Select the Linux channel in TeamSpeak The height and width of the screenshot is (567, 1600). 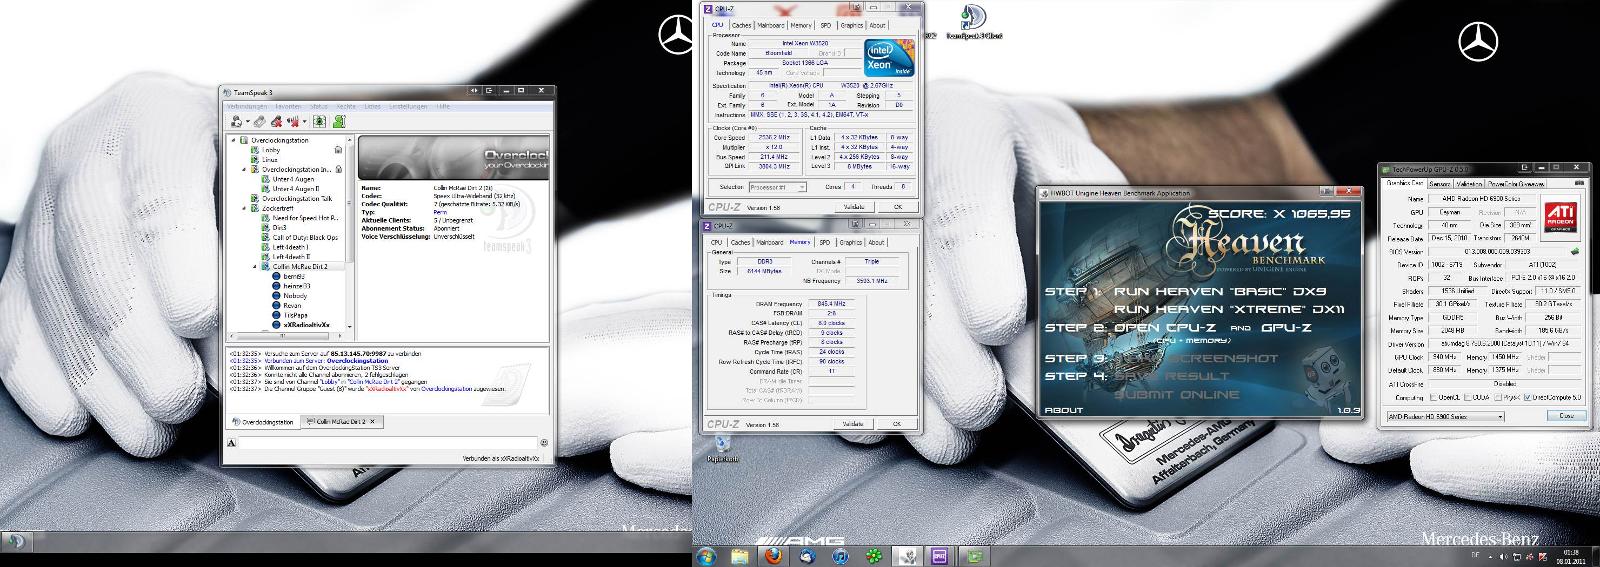coord(270,160)
